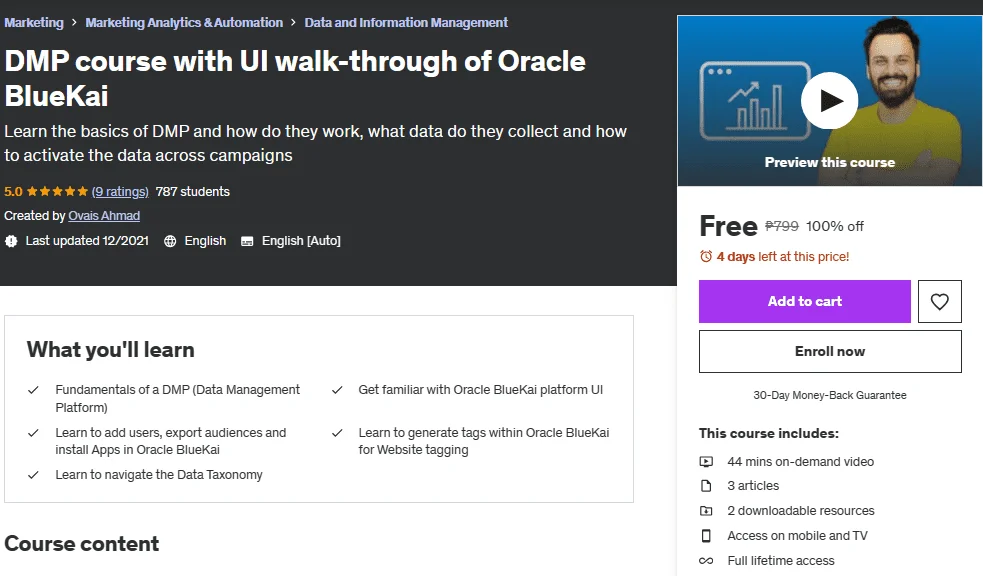Click the Course content heading
This screenshot has height=576, width=983.
coord(81,544)
